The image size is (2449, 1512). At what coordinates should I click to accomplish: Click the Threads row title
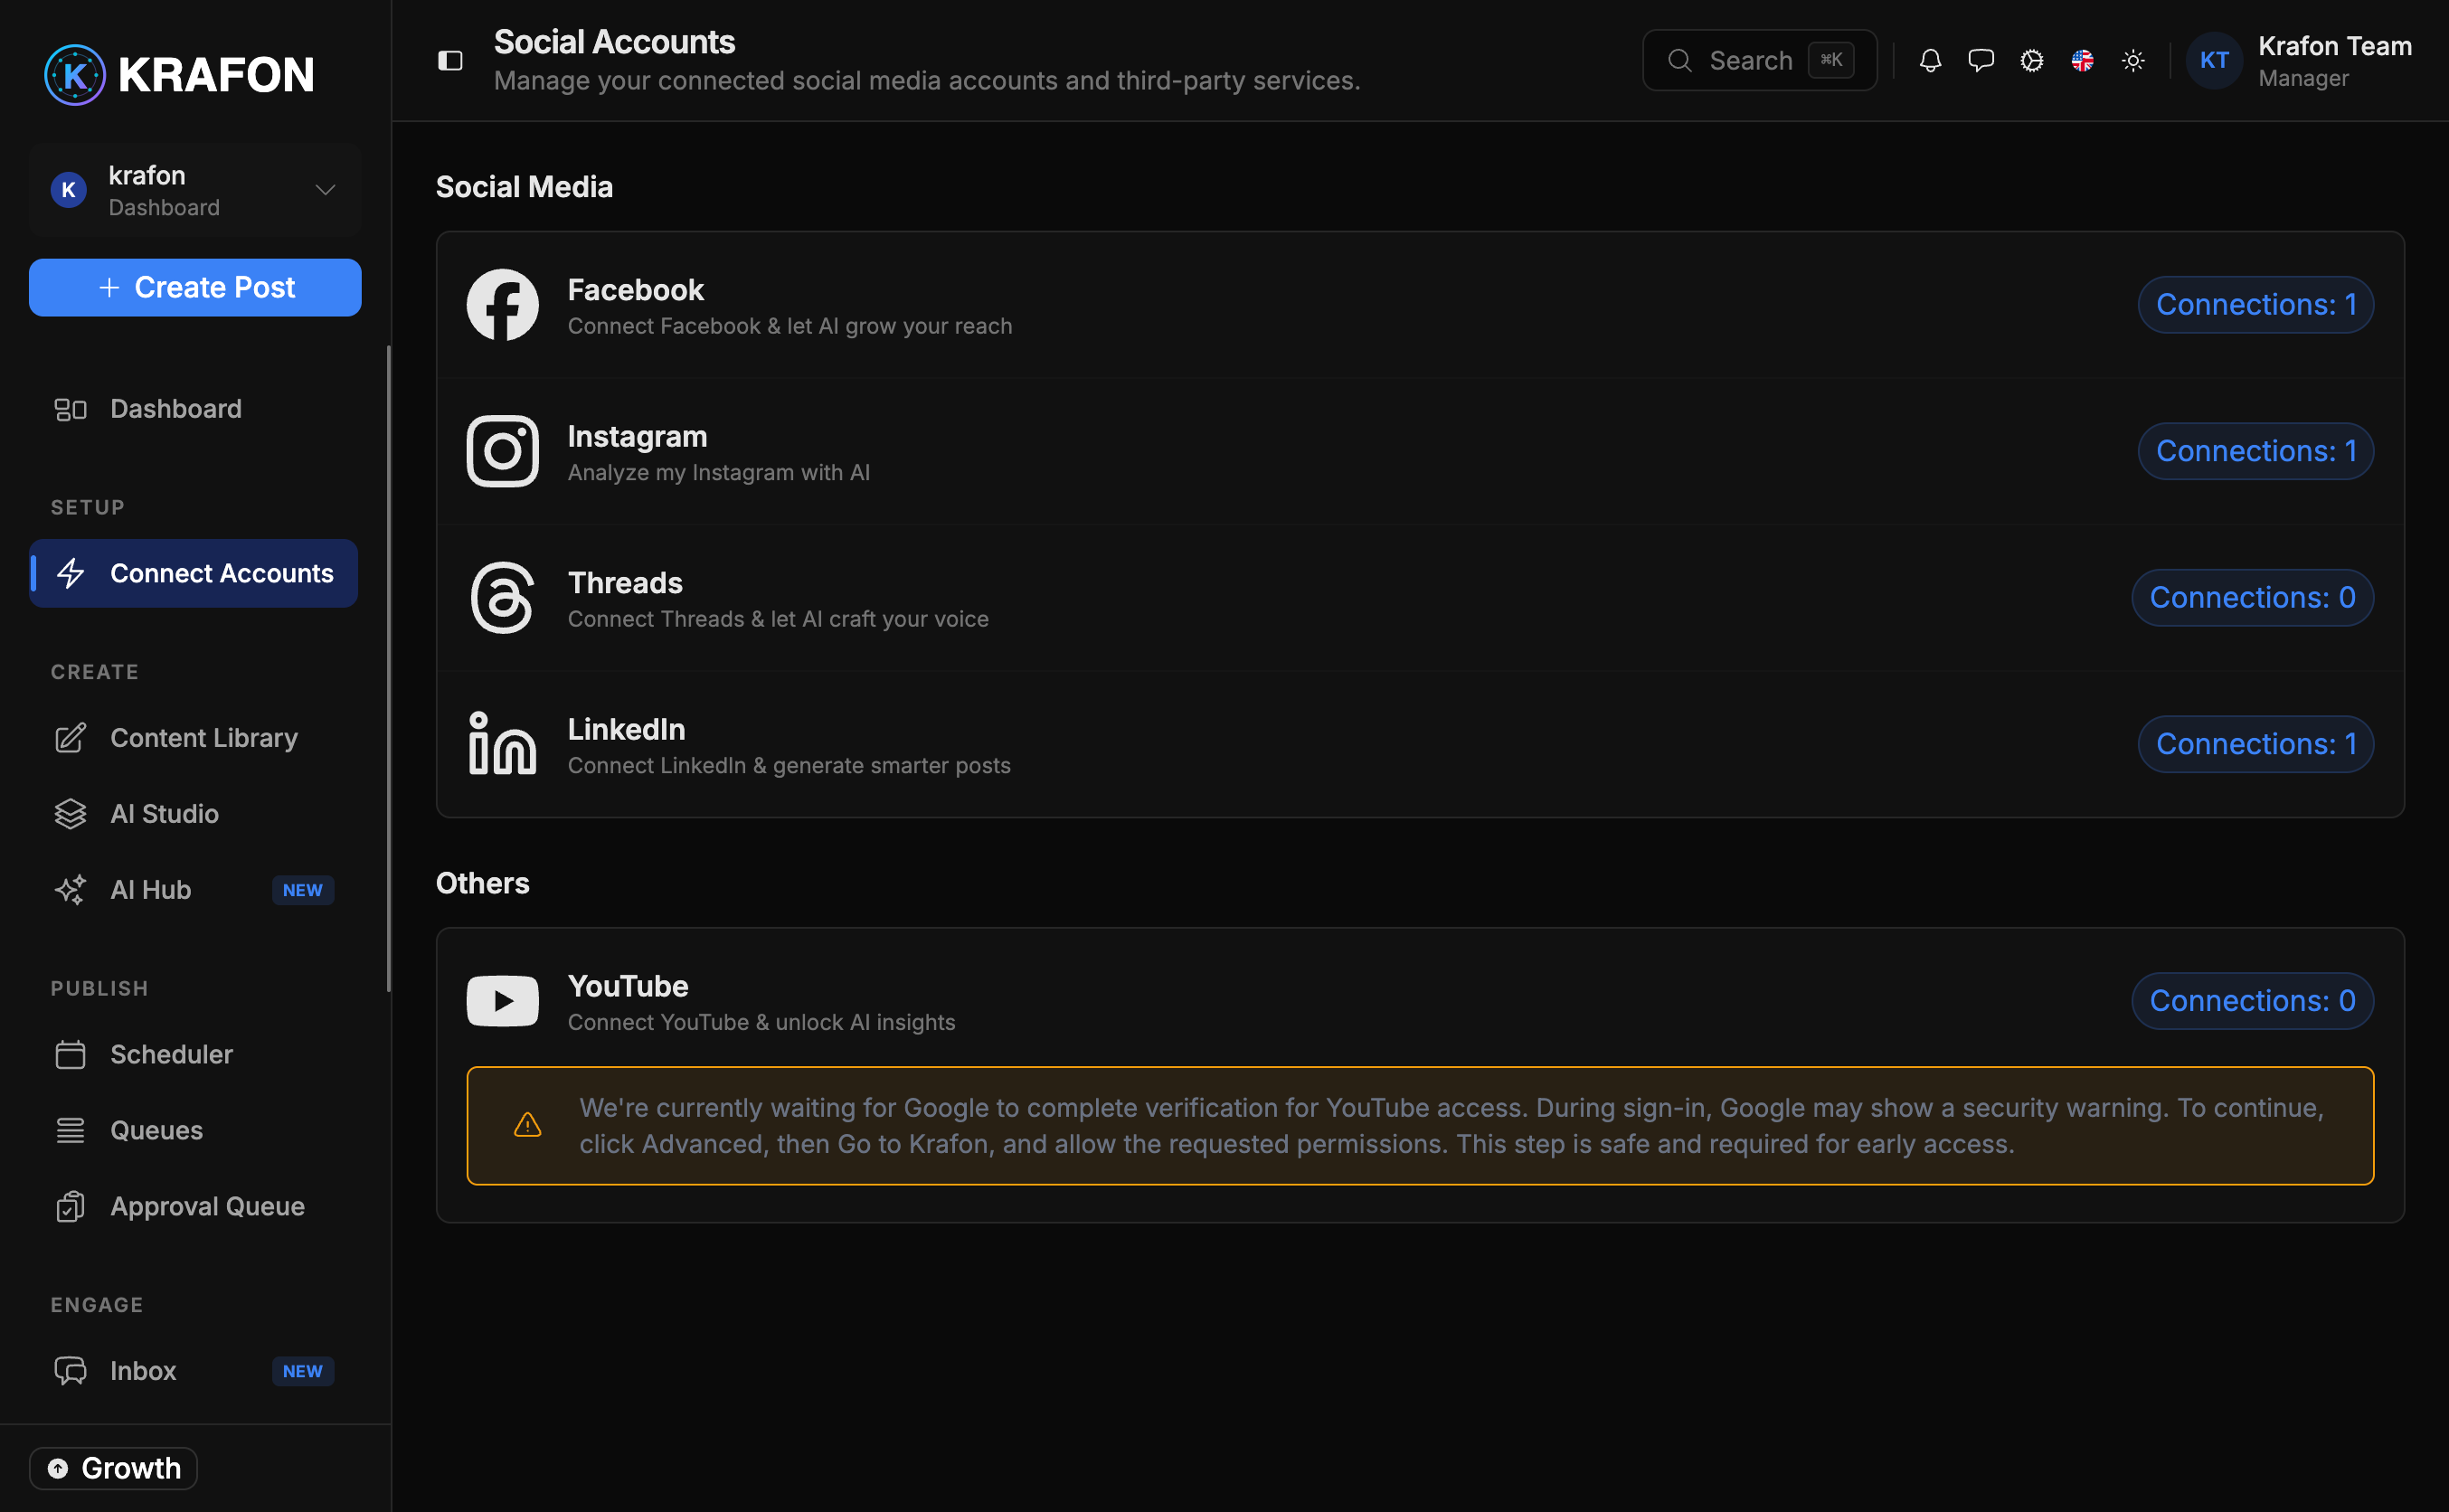tap(625, 583)
